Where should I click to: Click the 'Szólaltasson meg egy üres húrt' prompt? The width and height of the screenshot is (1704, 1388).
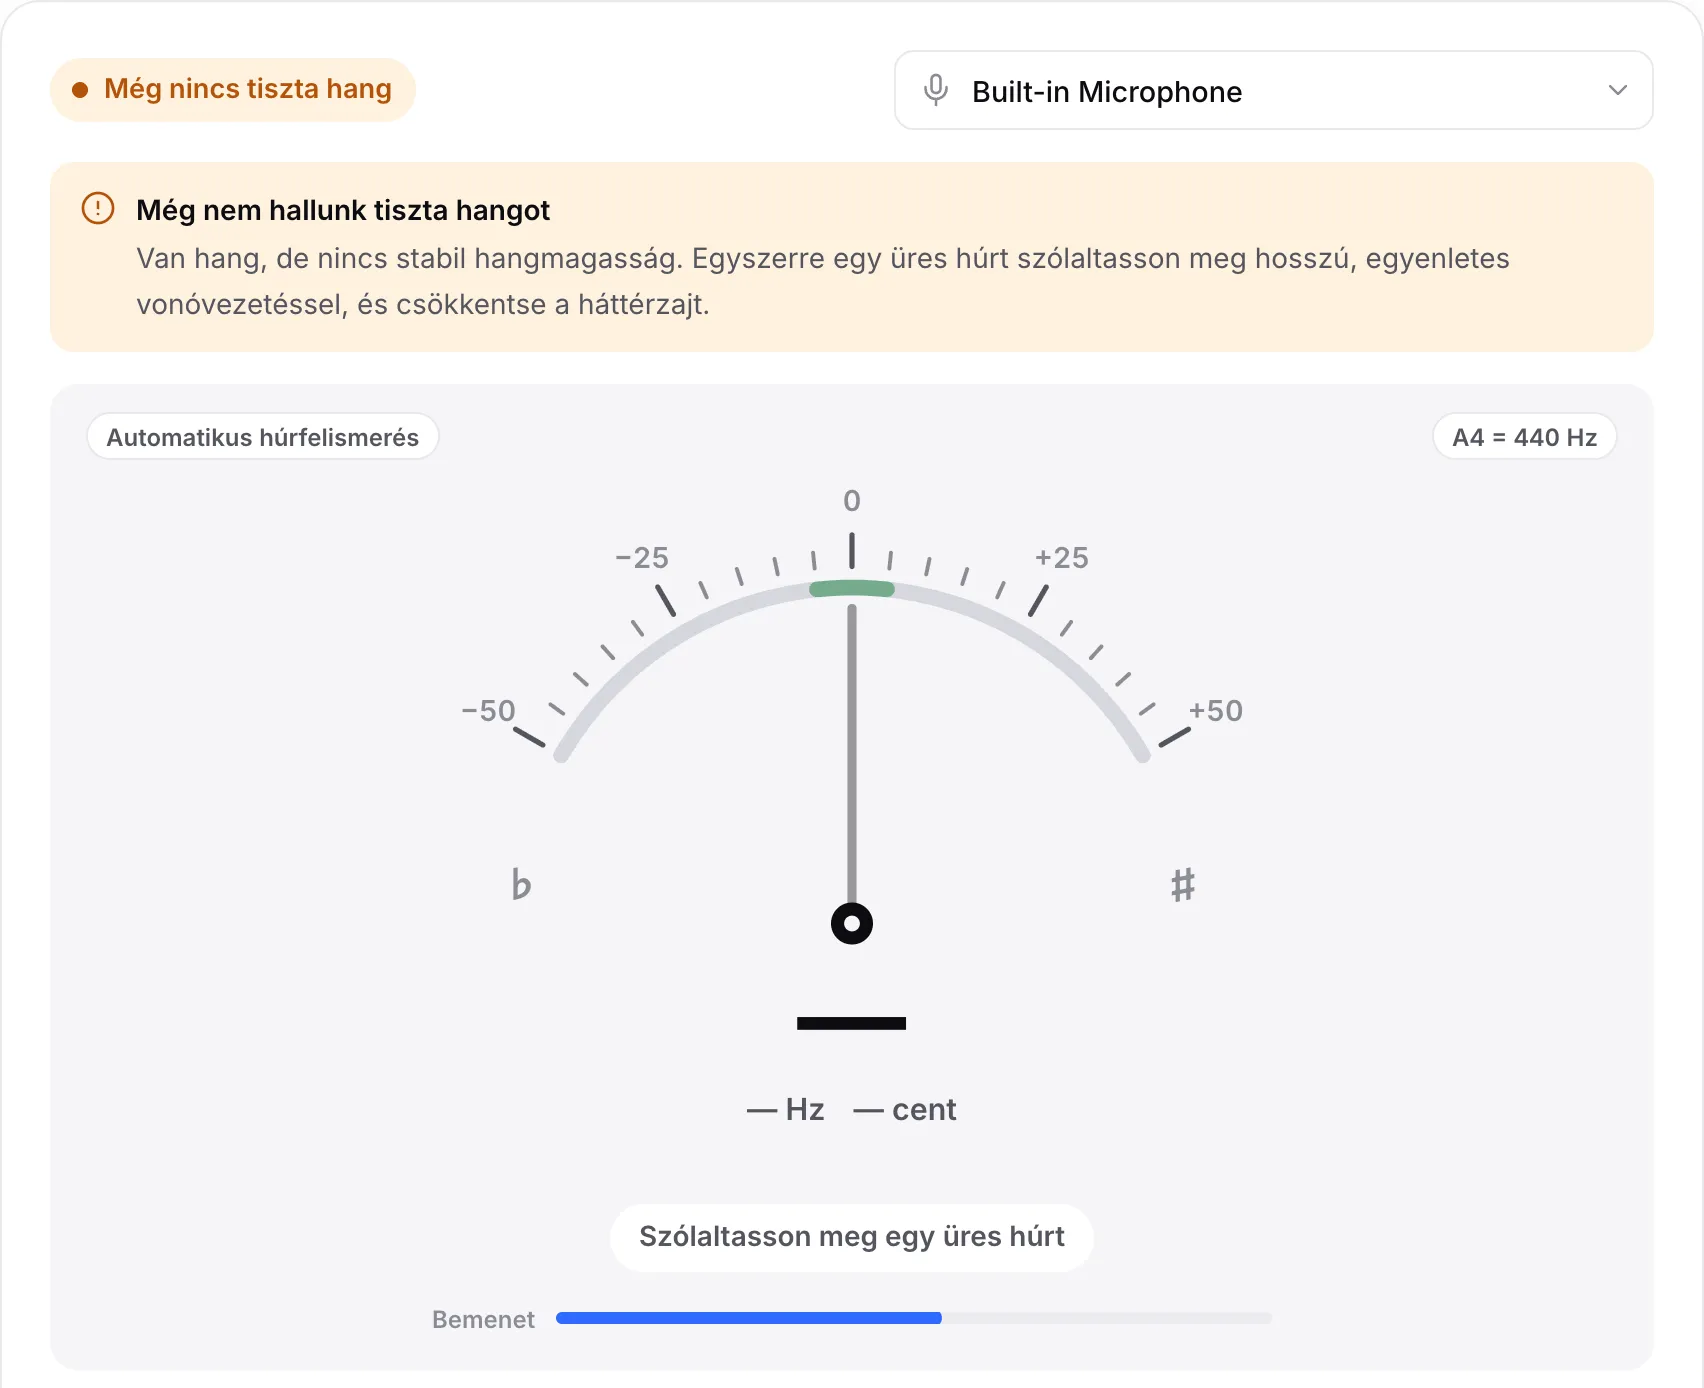coord(852,1237)
